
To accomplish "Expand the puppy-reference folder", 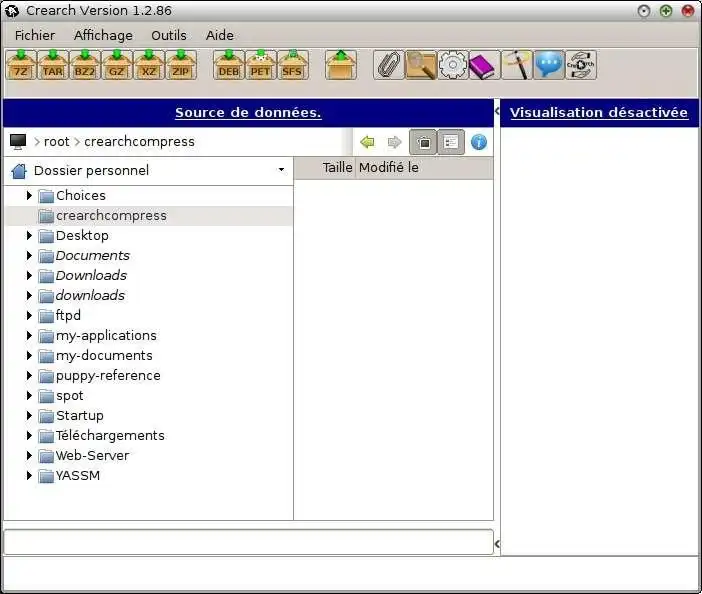I will [29, 376].
